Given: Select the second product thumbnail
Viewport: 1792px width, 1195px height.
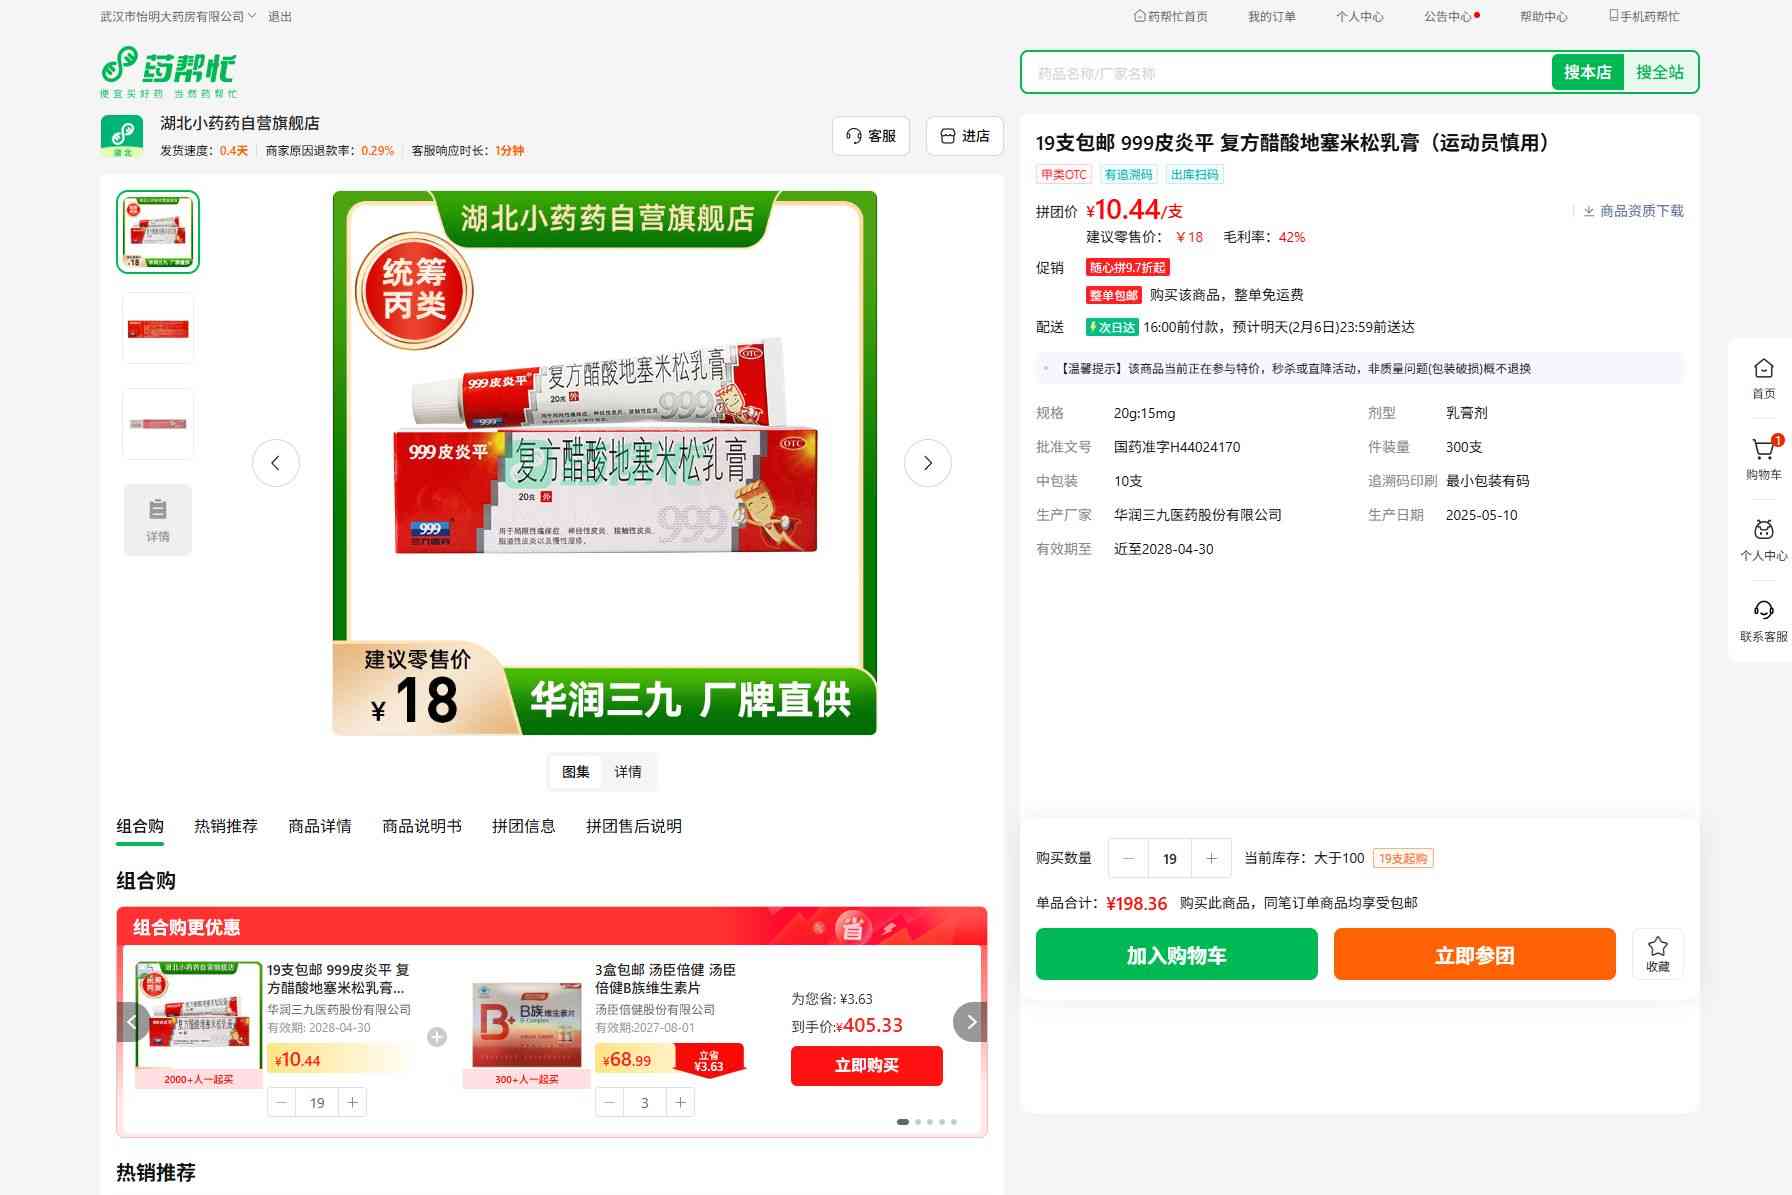Looking at the screenshot, I should pos(158,328).
